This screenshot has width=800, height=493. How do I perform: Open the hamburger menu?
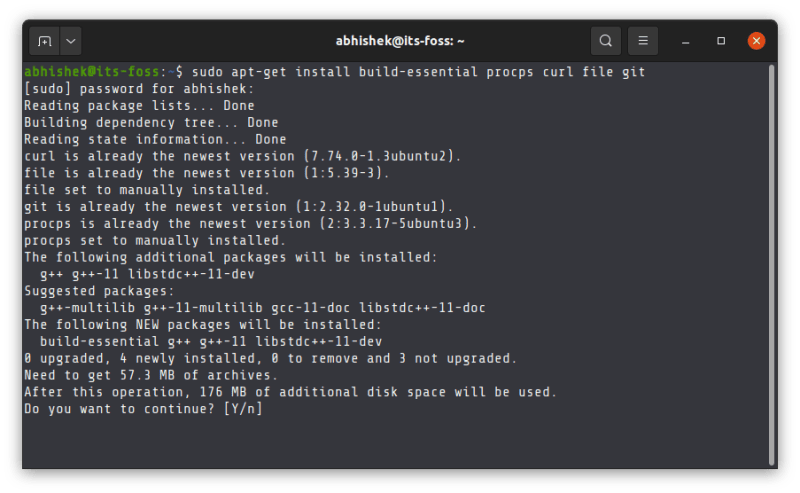point(644,41)
